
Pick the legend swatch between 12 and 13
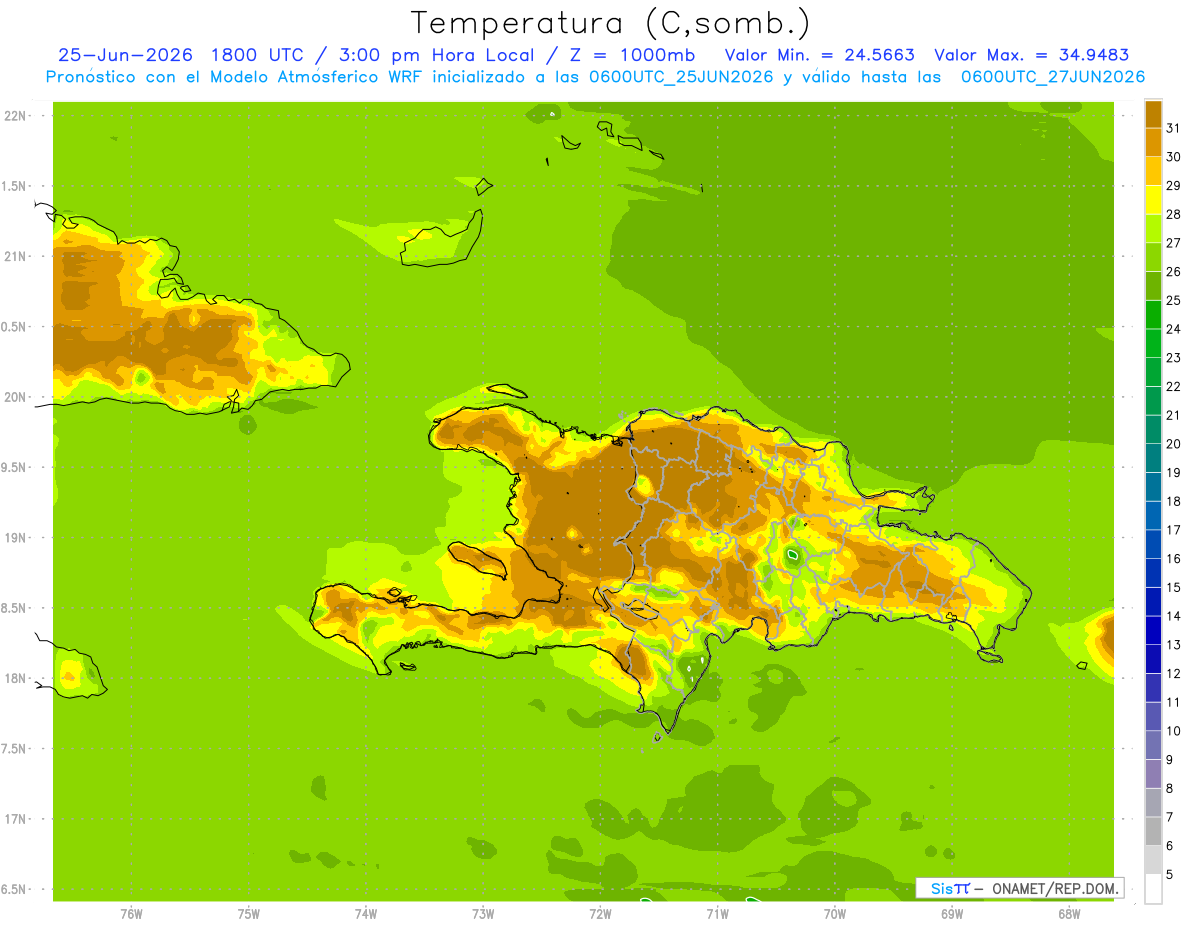tap(1153, 659)
